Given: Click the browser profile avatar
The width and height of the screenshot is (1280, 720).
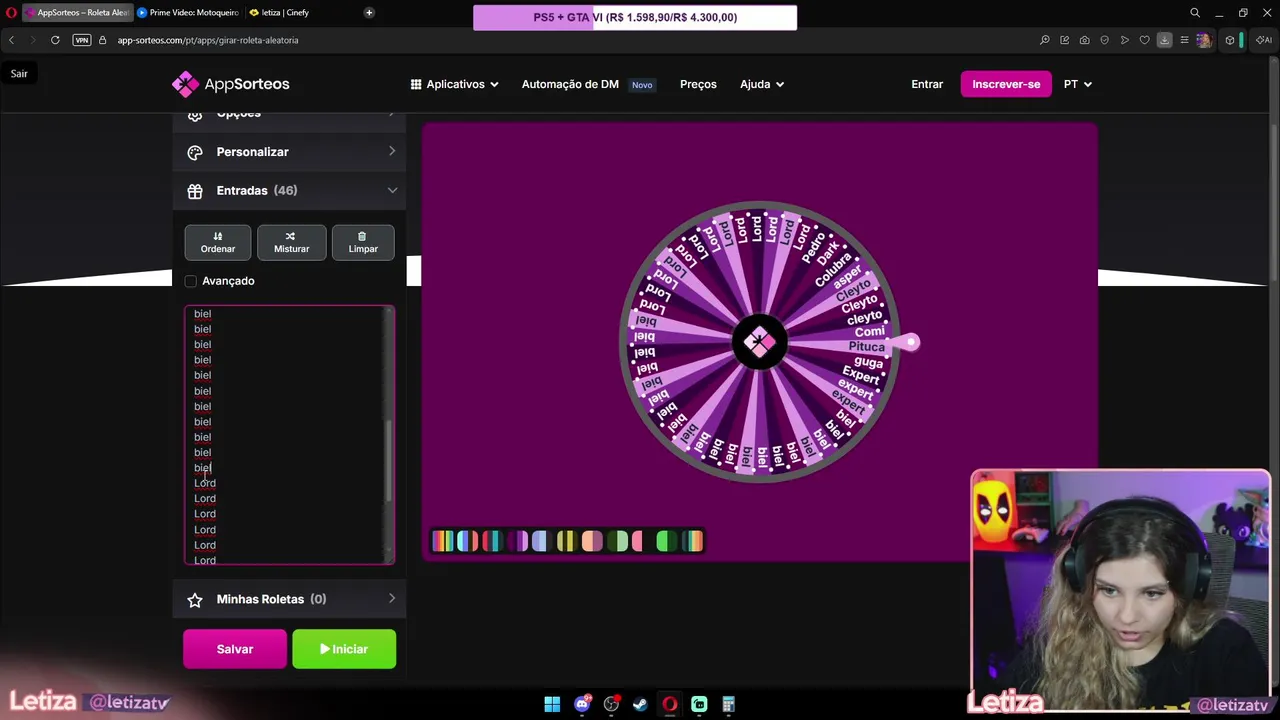Looking at the screenshot, I should [x=1204, y=40].
